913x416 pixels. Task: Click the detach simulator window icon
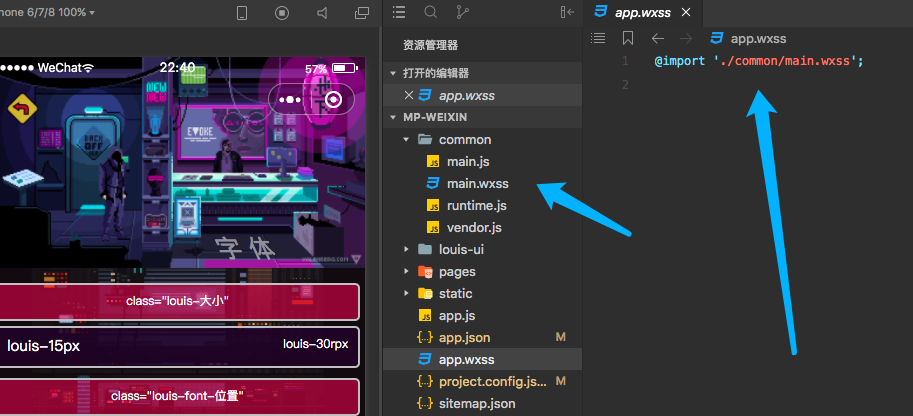click(x=362, y=13)
